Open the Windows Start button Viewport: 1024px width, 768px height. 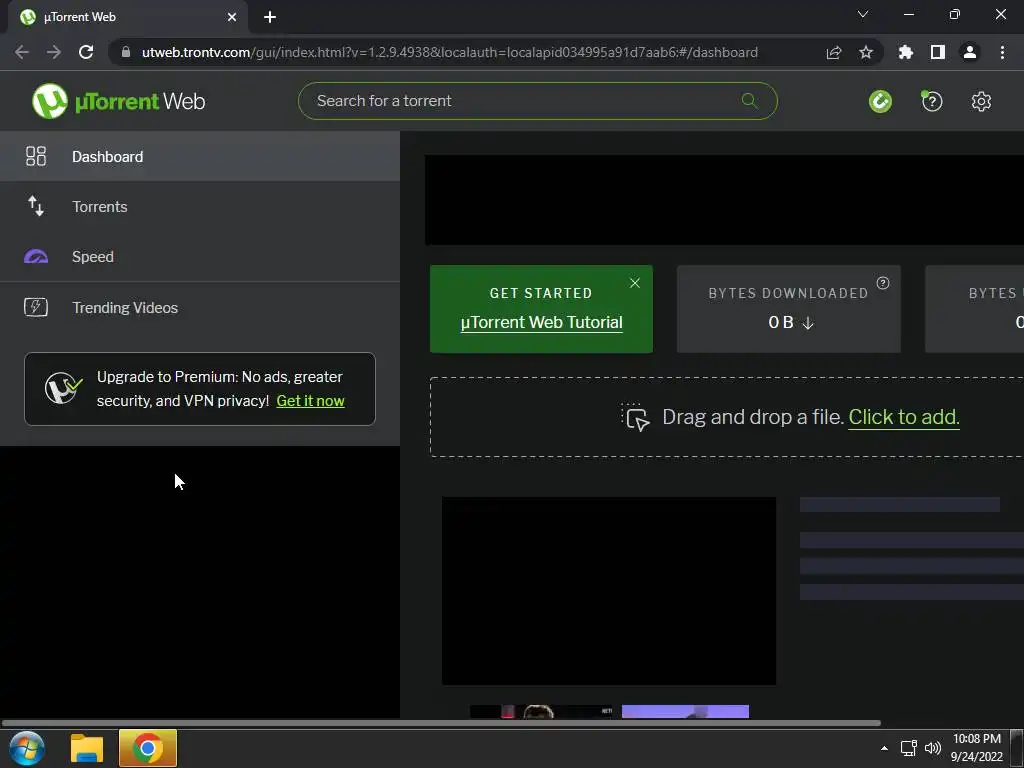pyautogui.click(x=27, y=748)
